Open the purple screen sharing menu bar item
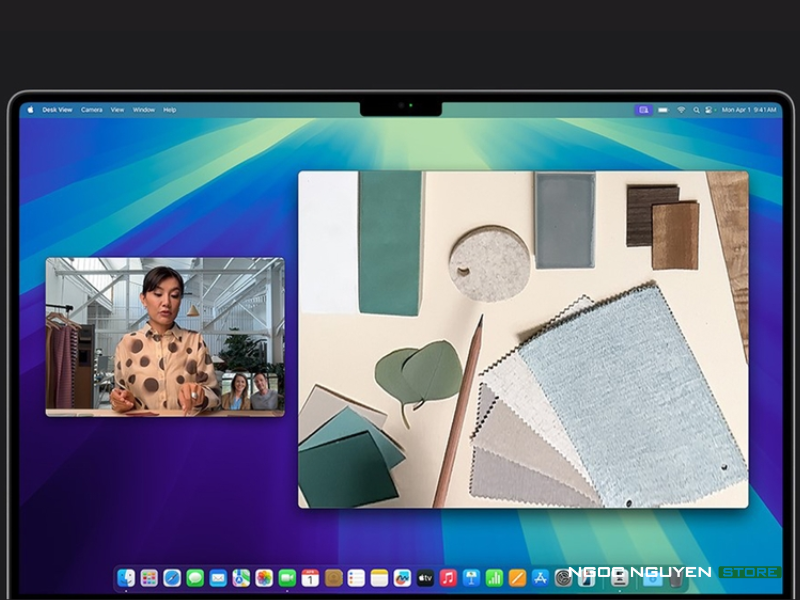The width and height of the screenshot is (800, 600). 643,110
